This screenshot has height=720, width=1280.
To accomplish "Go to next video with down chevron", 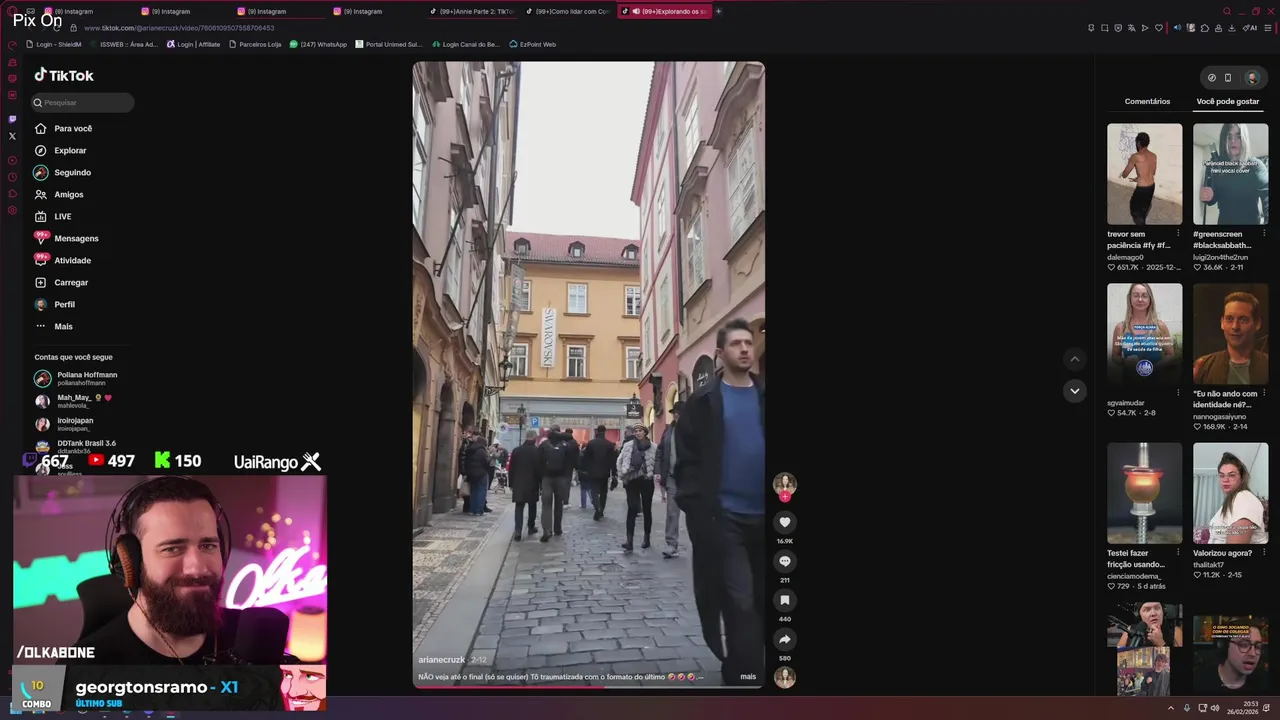I will 1075,391.
